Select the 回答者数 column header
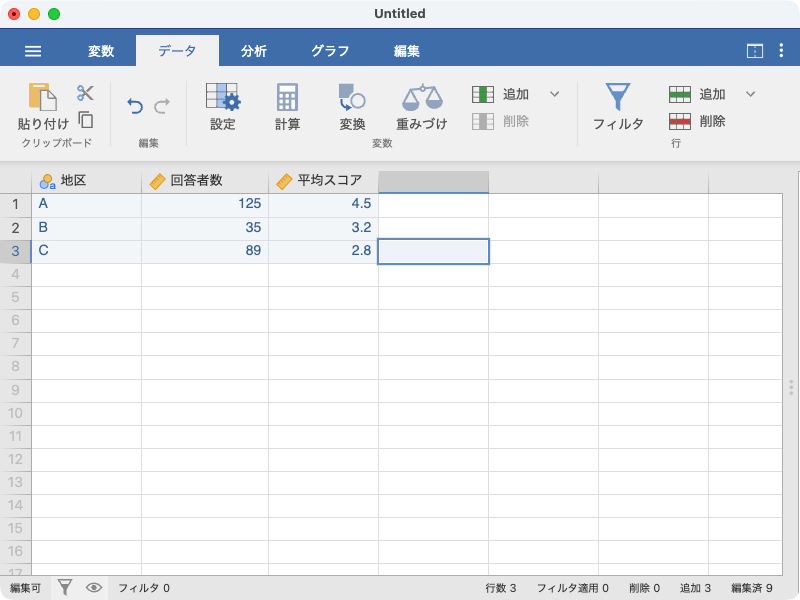 pos(205,181)
